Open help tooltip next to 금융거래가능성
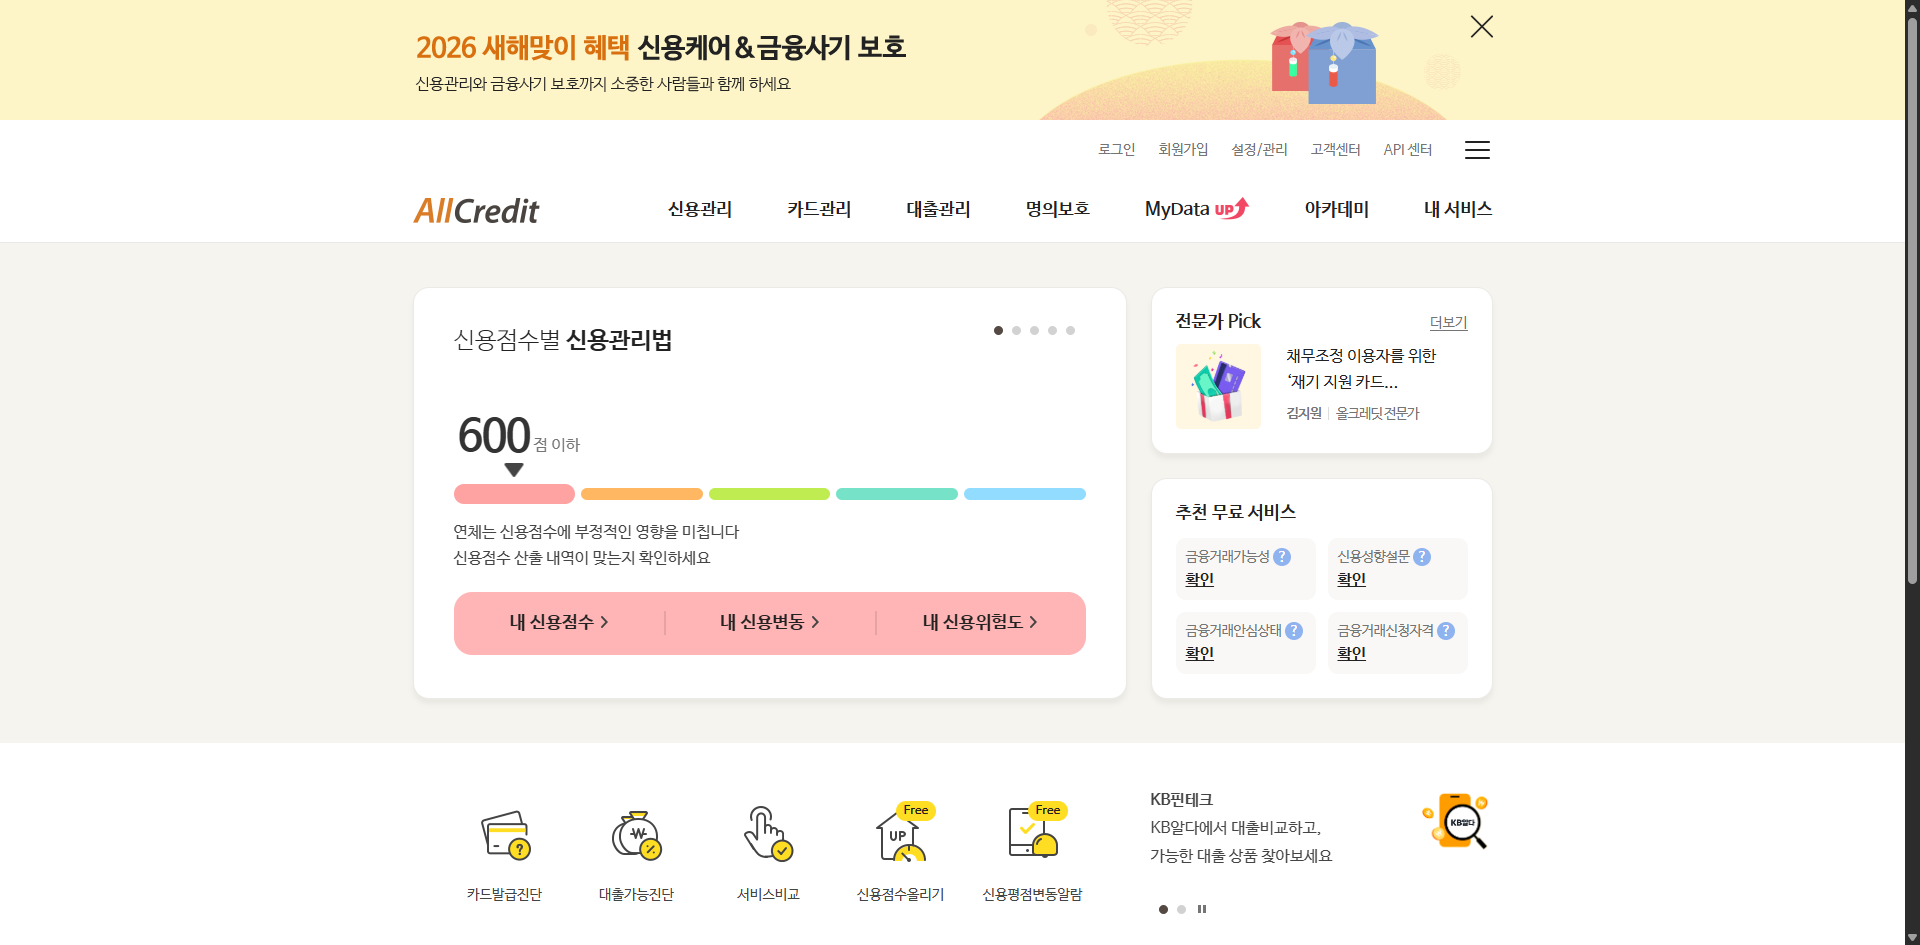The width and height of the screenshot is (1920, 945). [1283, 557]
